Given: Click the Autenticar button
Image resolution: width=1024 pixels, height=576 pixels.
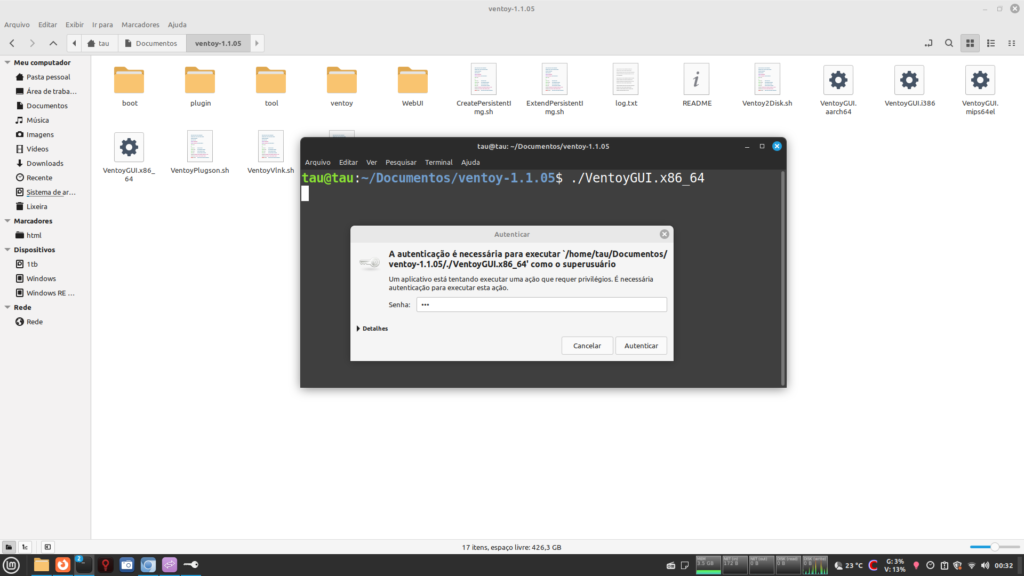Looking at the screenshot, I should 640,345.
